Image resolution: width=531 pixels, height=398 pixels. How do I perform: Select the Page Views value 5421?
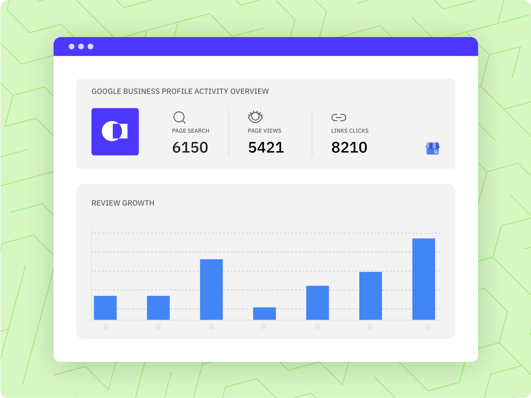click(x=266, y=147)
